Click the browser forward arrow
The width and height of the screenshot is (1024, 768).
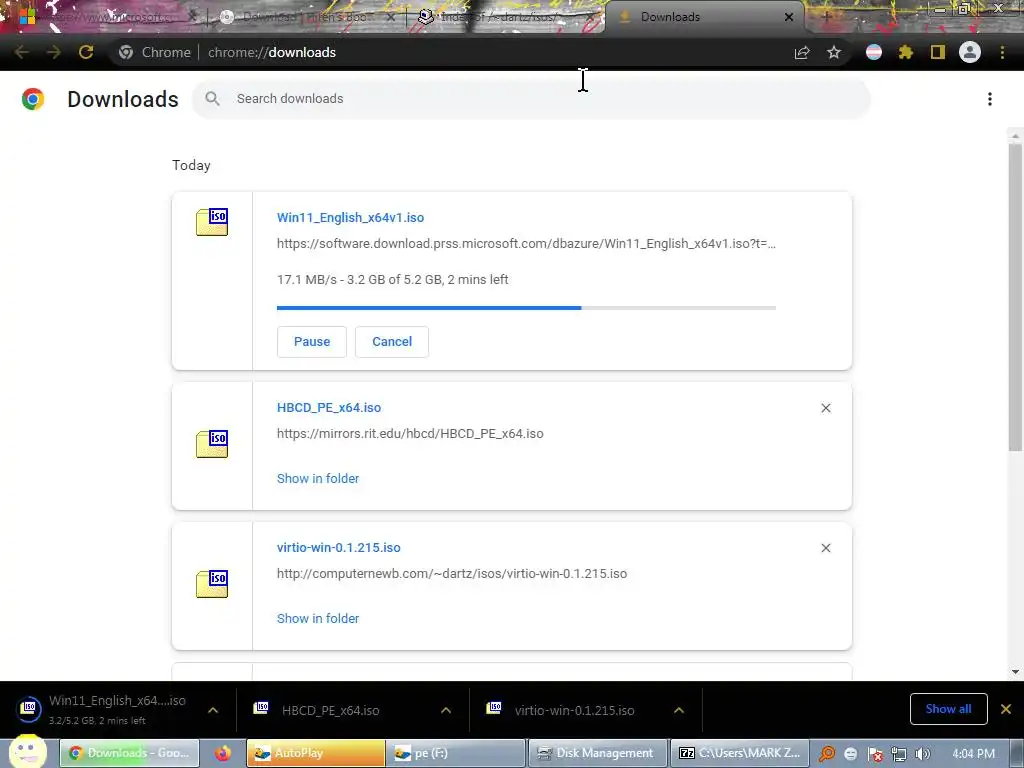pos(54,52)
